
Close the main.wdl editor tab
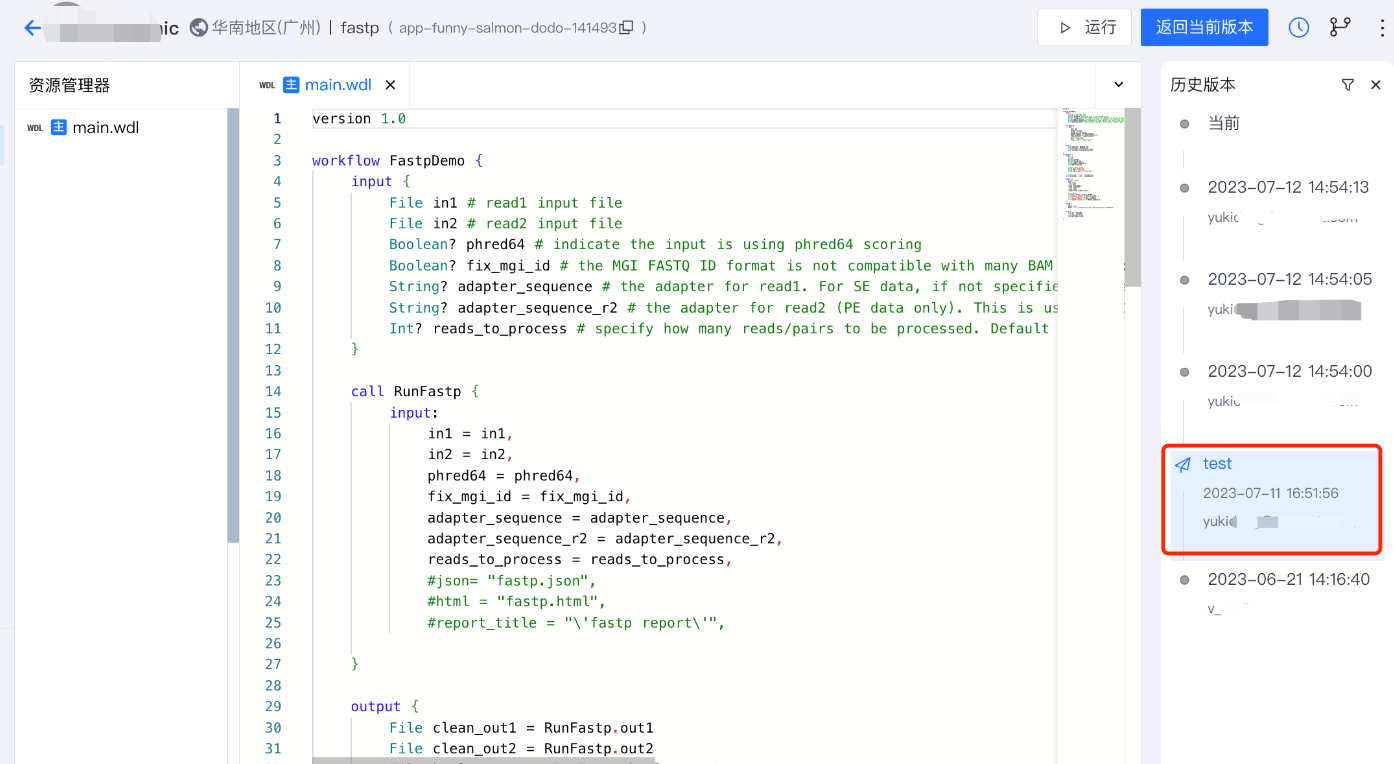[391, 85]
